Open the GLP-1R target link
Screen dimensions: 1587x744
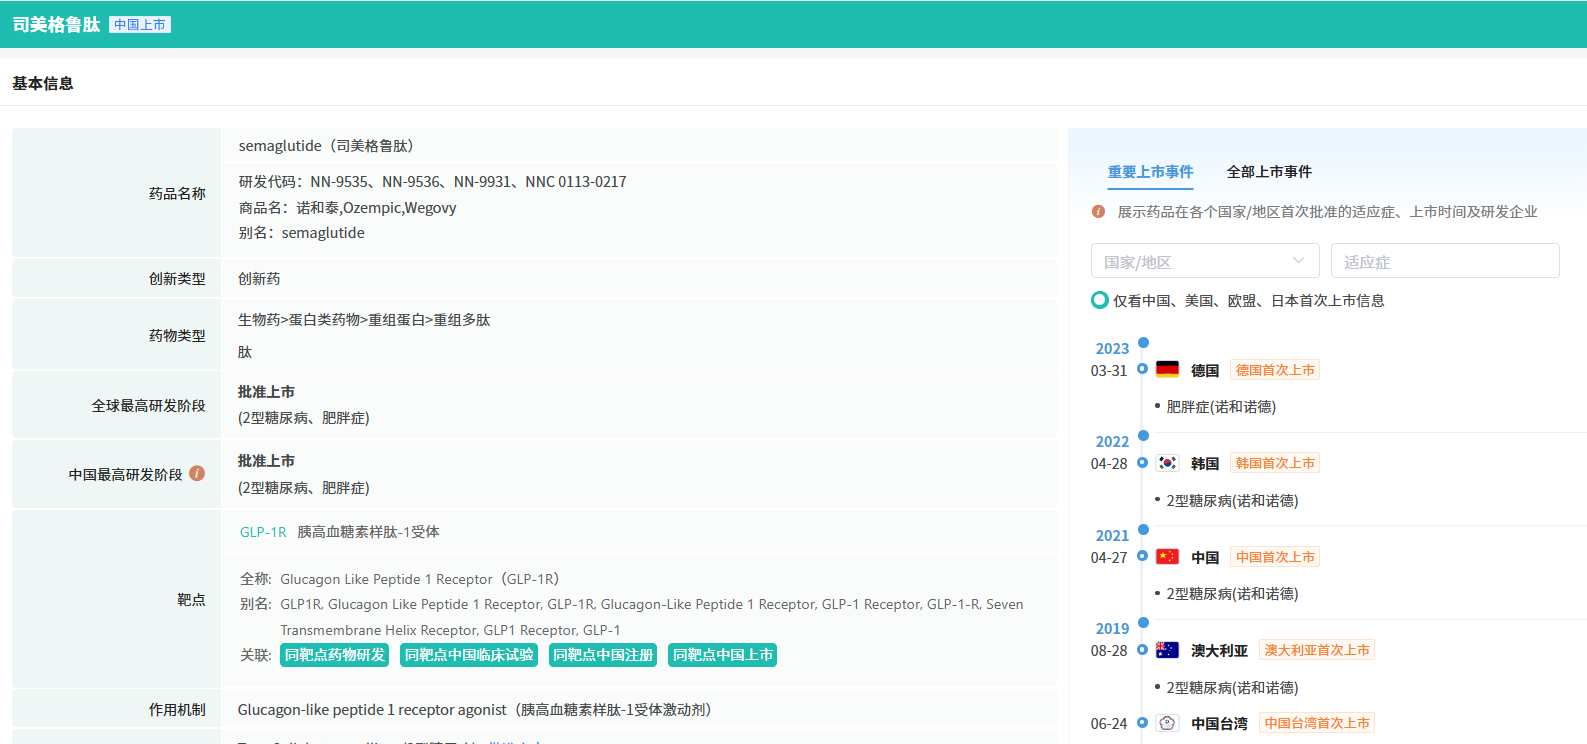(263, 532)
